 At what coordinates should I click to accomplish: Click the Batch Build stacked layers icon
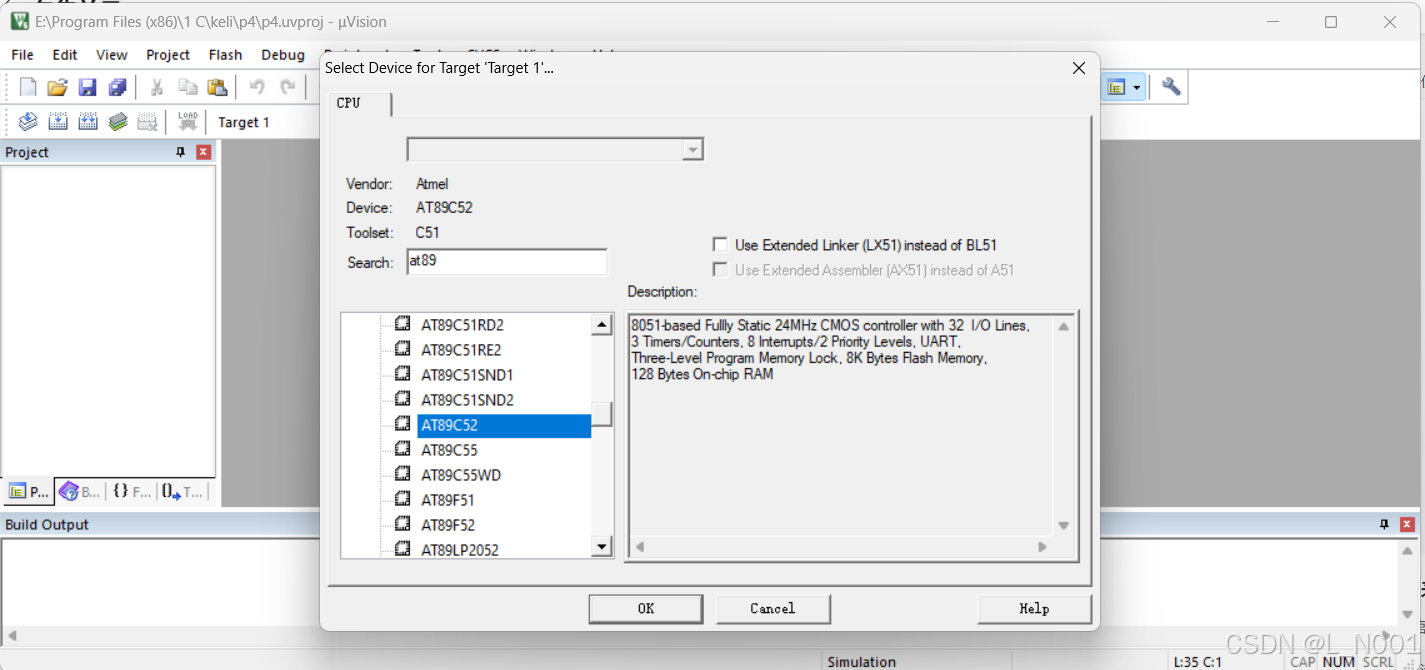[118, 122]
